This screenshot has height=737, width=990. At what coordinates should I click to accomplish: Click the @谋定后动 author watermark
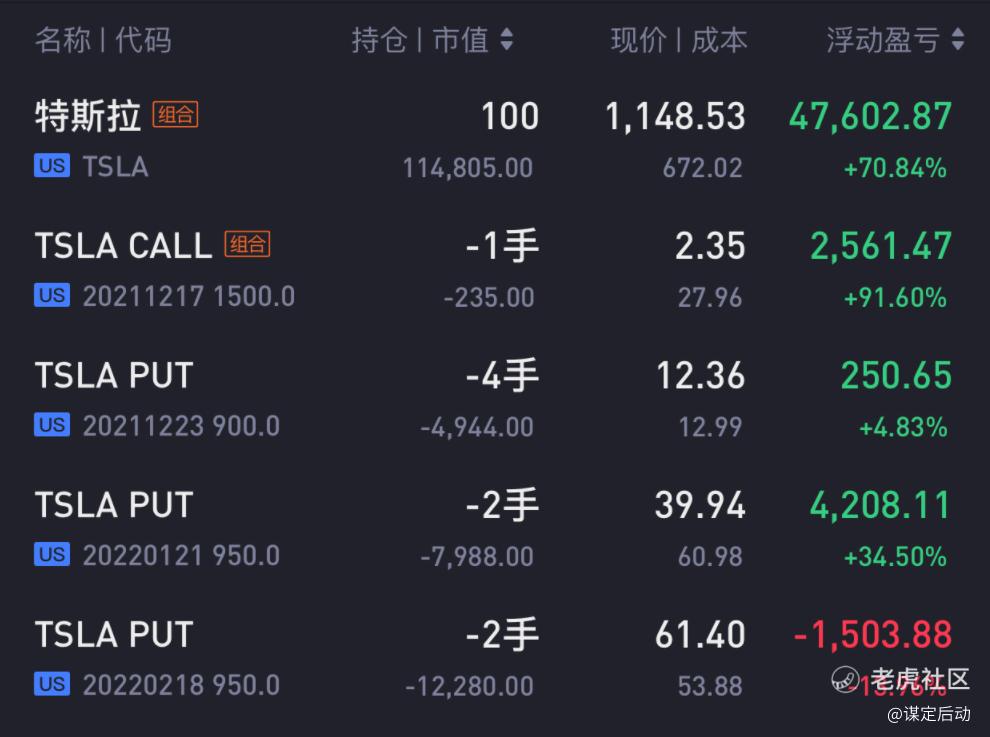pos(929,714)
